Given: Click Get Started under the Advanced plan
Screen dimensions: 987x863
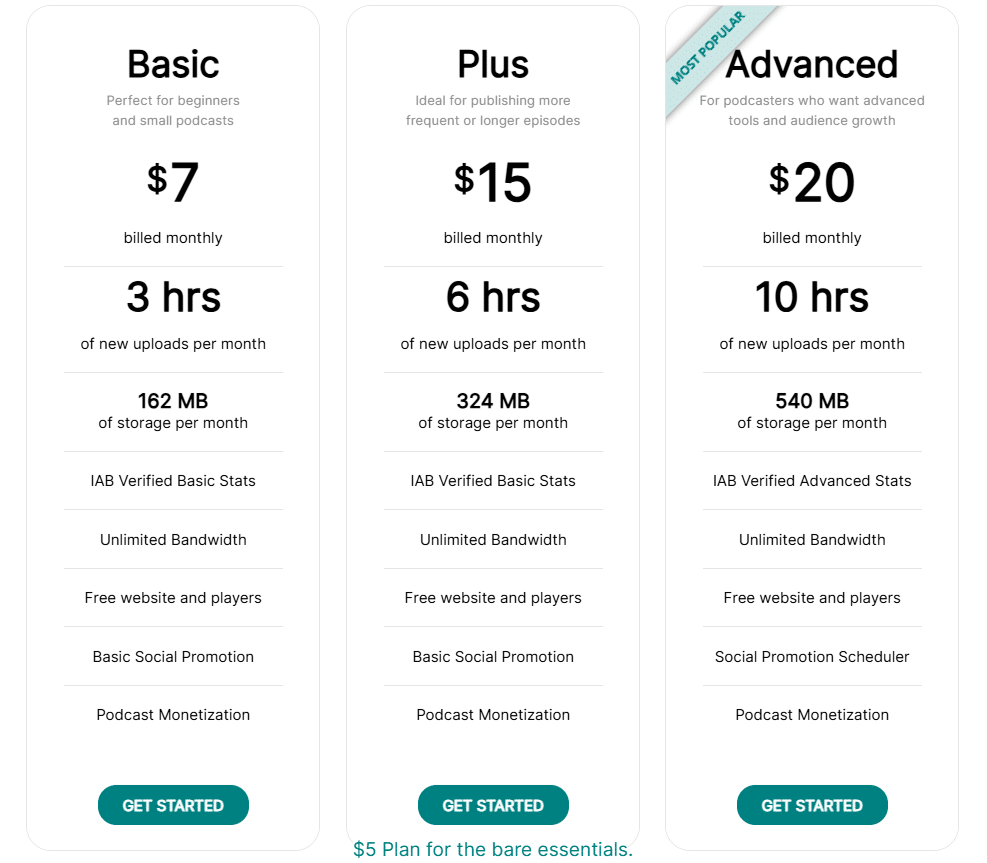Looking at the screenshot, I should [x=812, y=805].
